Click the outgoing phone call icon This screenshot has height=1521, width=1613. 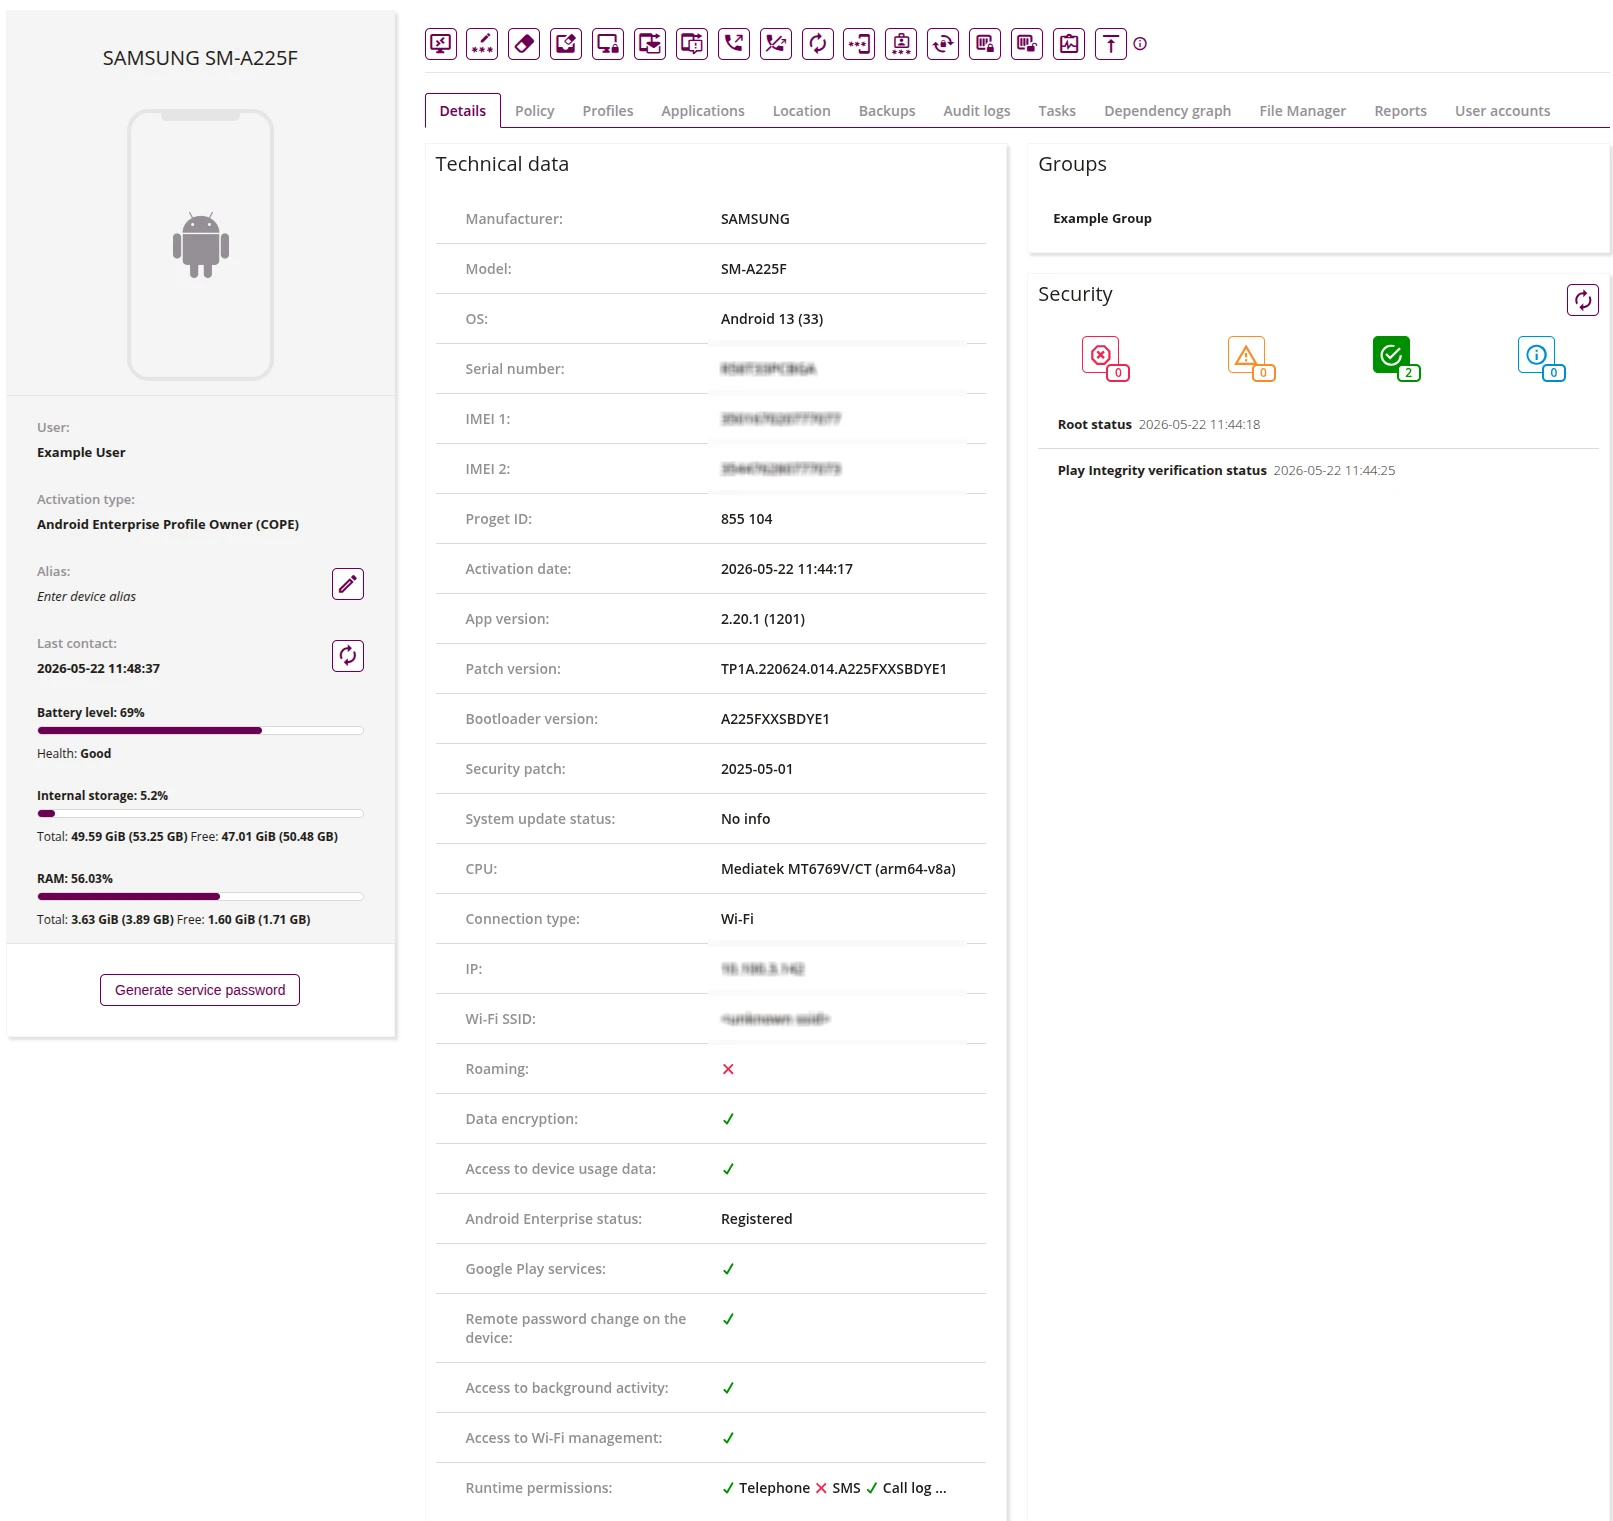click(x=734, y=44)
